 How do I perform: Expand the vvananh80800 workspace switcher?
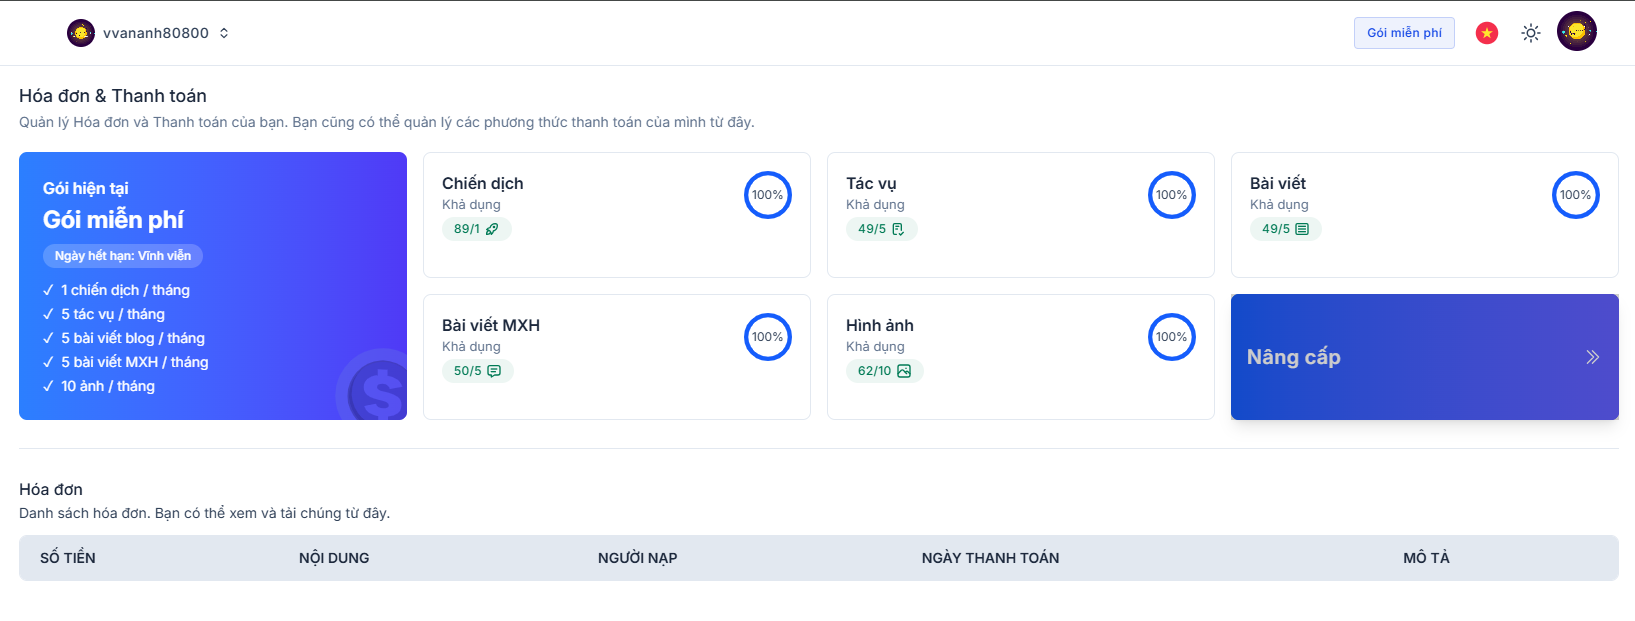pos(224,33)
